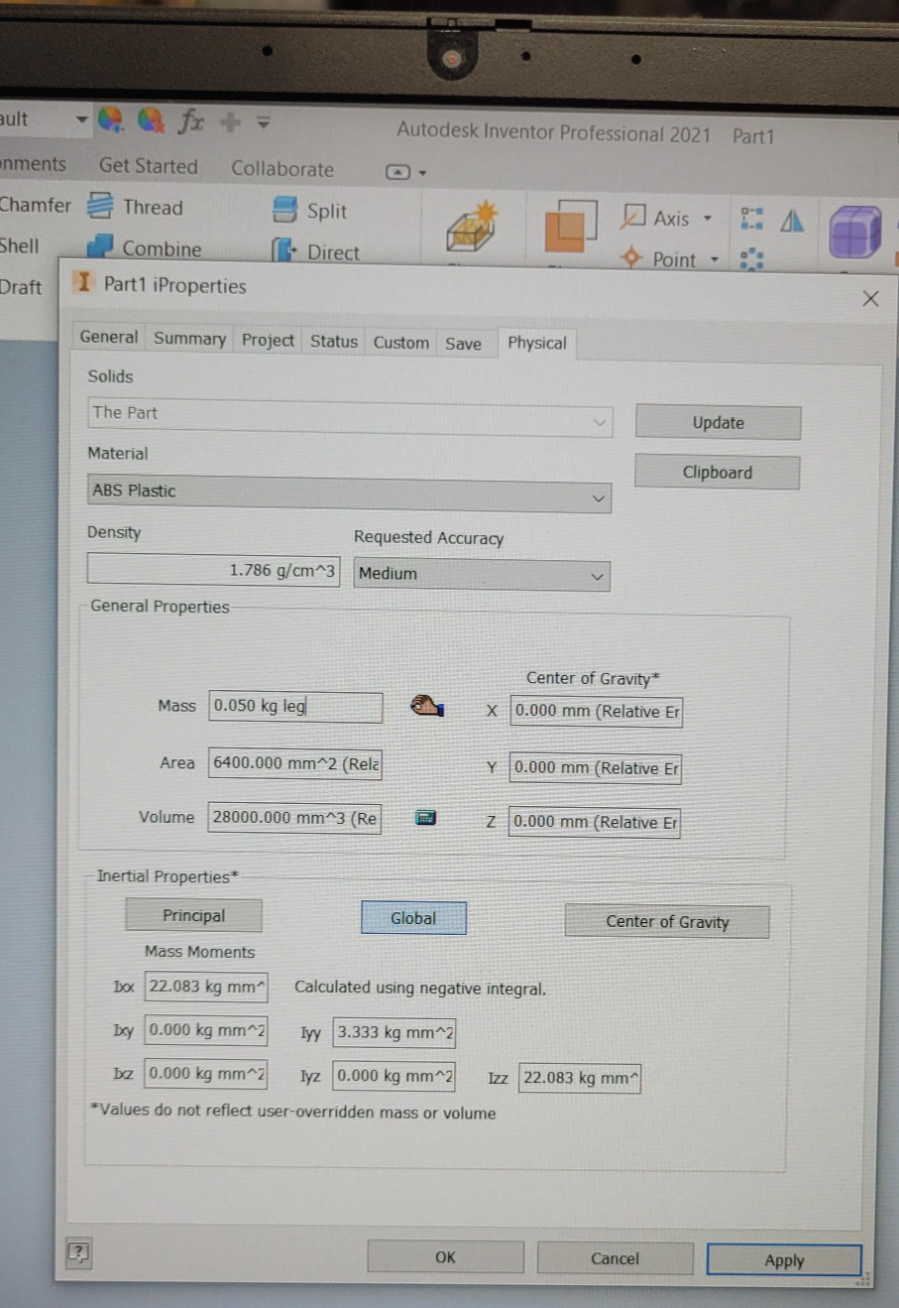Expand the Axis dropdown arrow
This screenshot has height=1308, width=899.
(708, 218)
